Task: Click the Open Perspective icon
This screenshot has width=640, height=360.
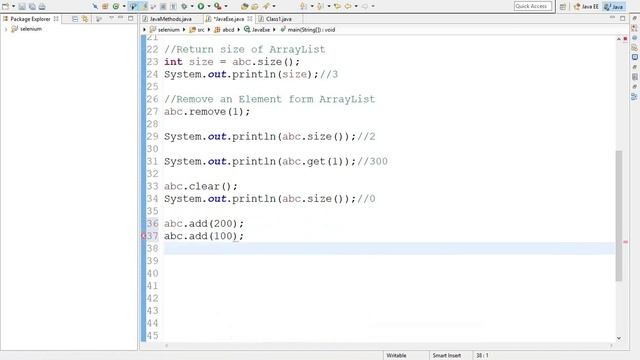Action: (562, 7)
